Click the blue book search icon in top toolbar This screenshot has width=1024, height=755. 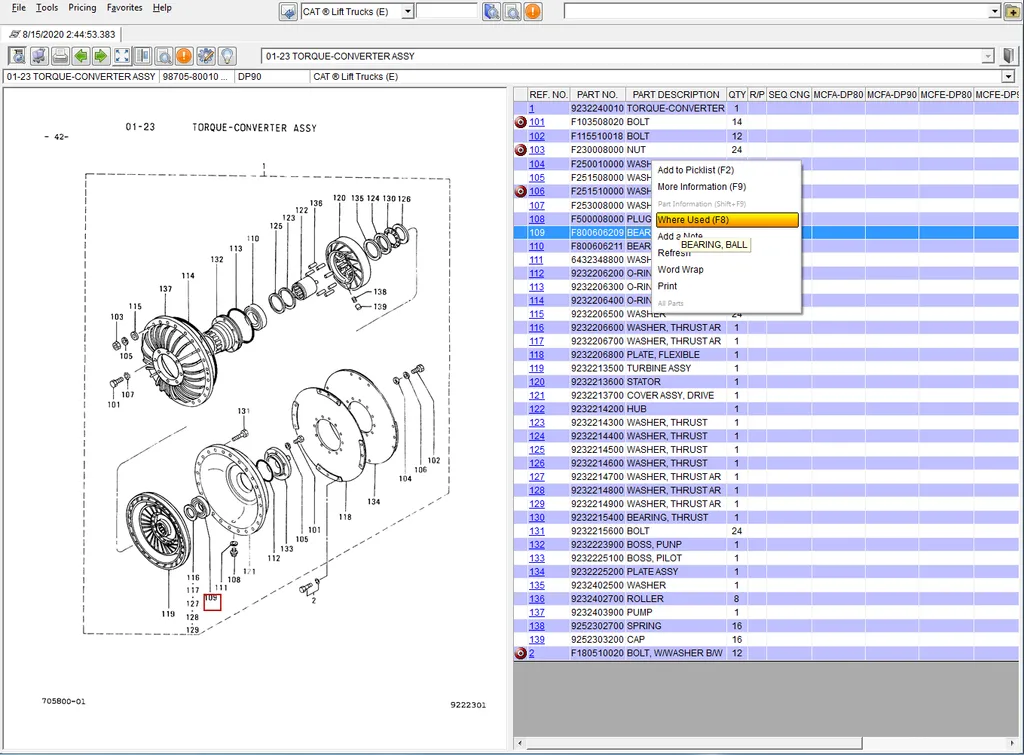tap(491, 12)
